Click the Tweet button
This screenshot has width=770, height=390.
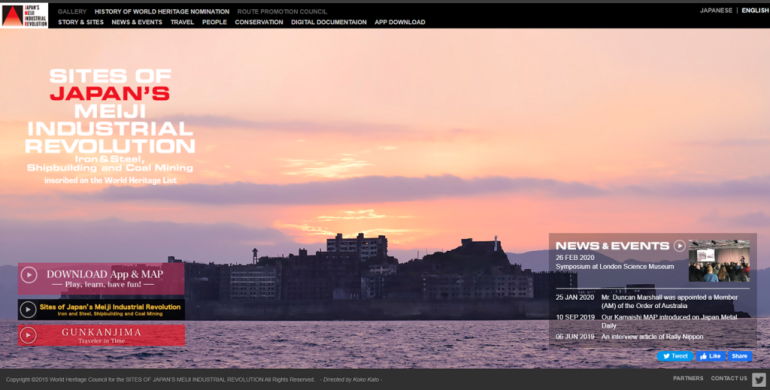coord(675,356)
